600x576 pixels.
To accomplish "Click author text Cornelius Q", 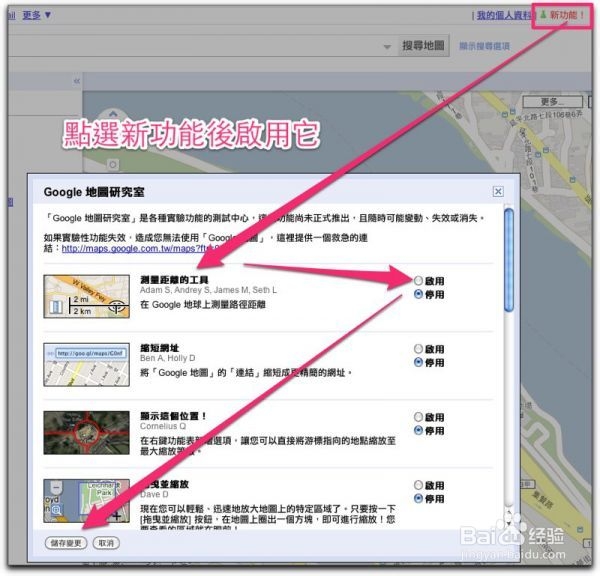I will (x=163, y=426).
